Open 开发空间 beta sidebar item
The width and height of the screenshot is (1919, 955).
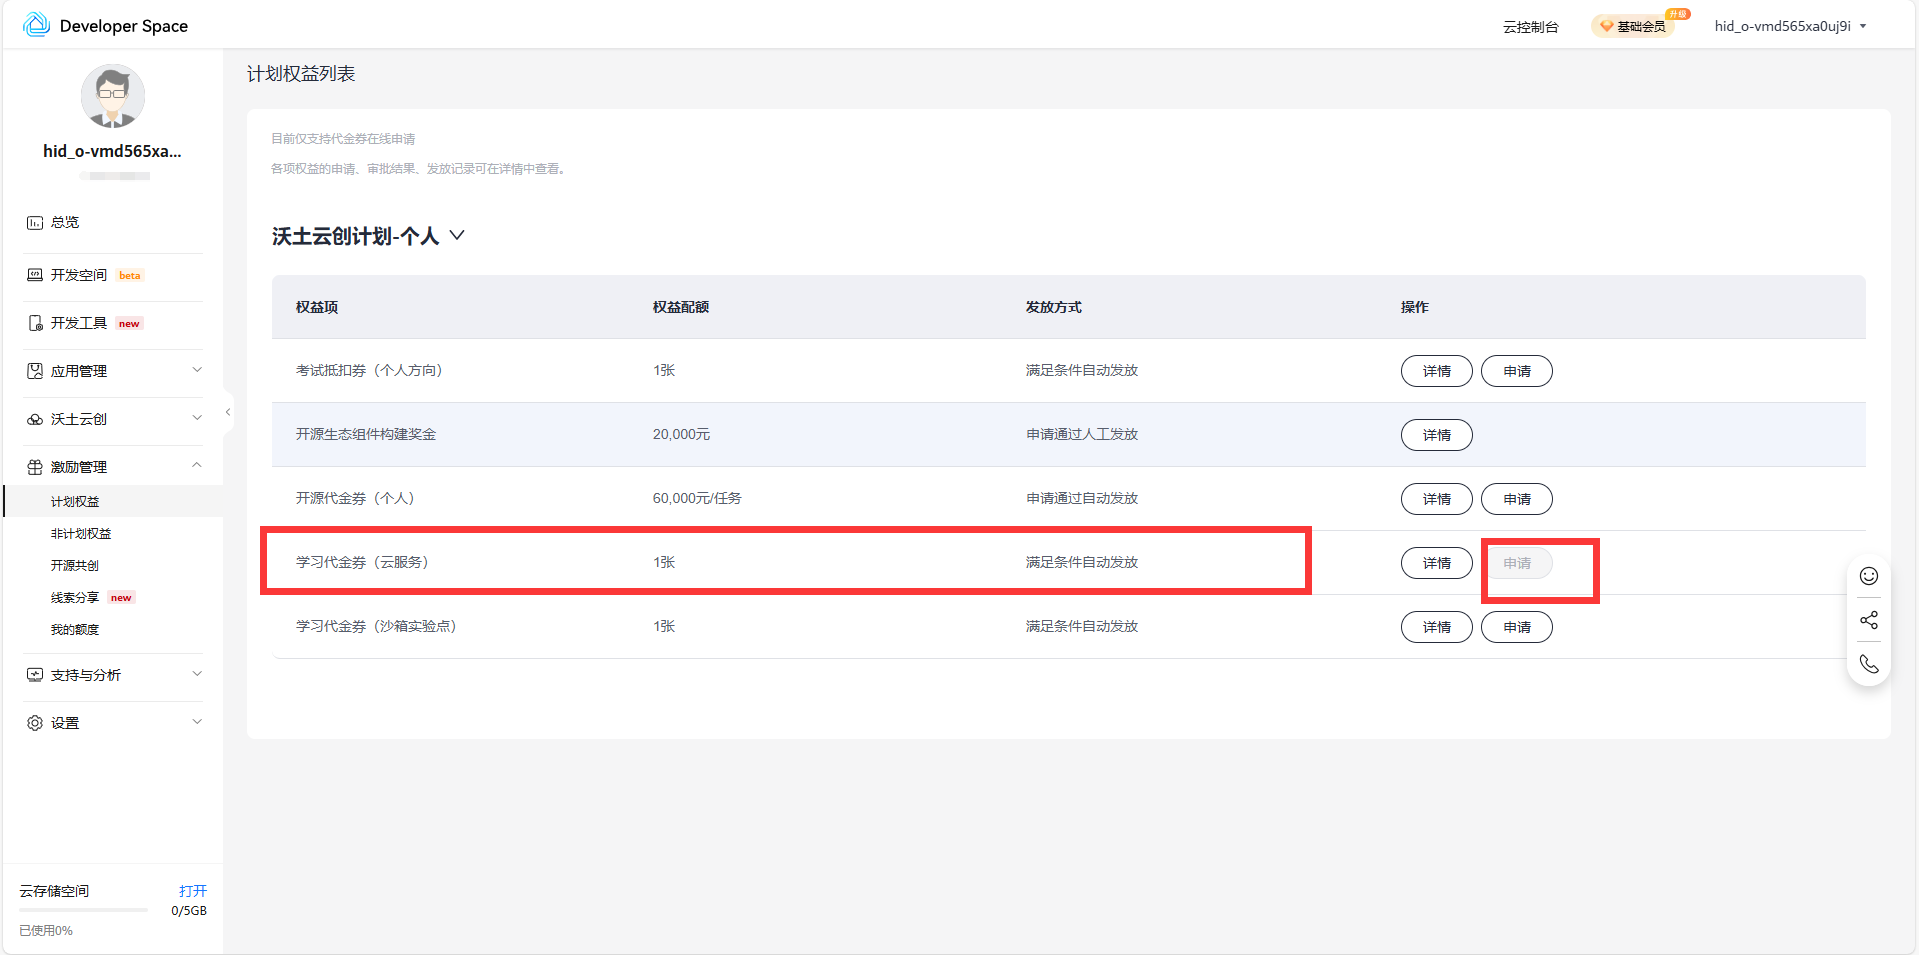pos(79,275)
